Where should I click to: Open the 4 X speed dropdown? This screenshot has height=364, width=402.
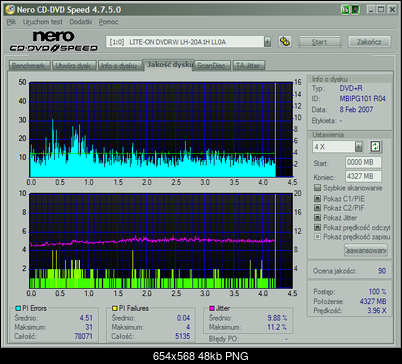[x=359, y=146]
